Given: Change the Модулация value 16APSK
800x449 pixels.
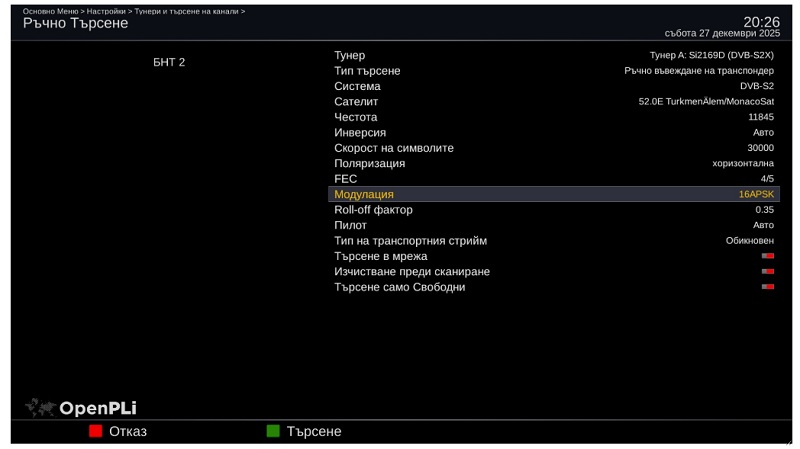Looking at the screenshot, I should 756,194.
